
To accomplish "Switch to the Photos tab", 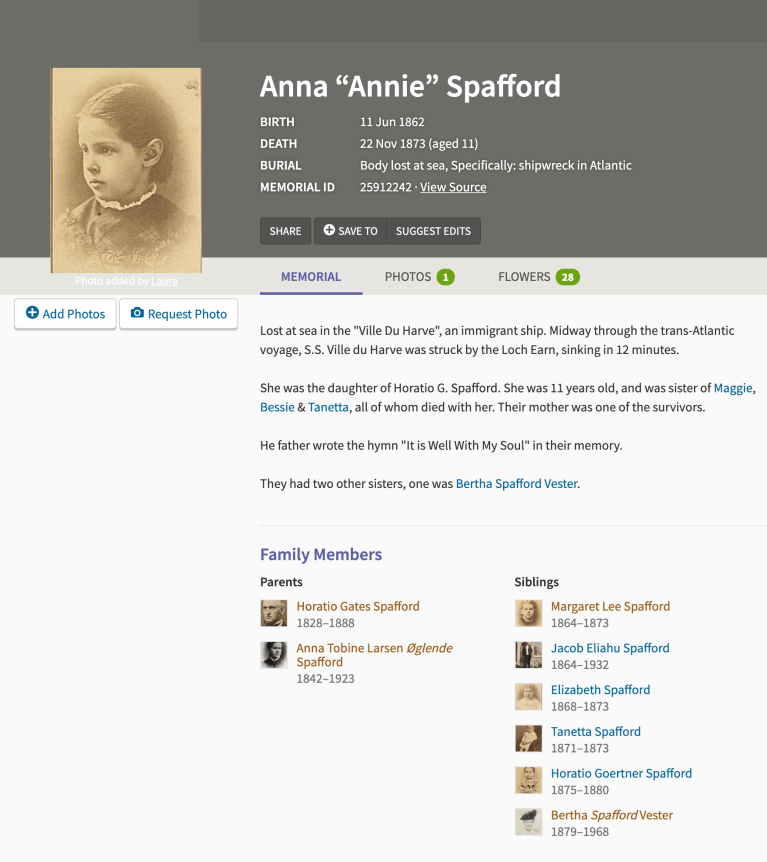I will 419,277.
